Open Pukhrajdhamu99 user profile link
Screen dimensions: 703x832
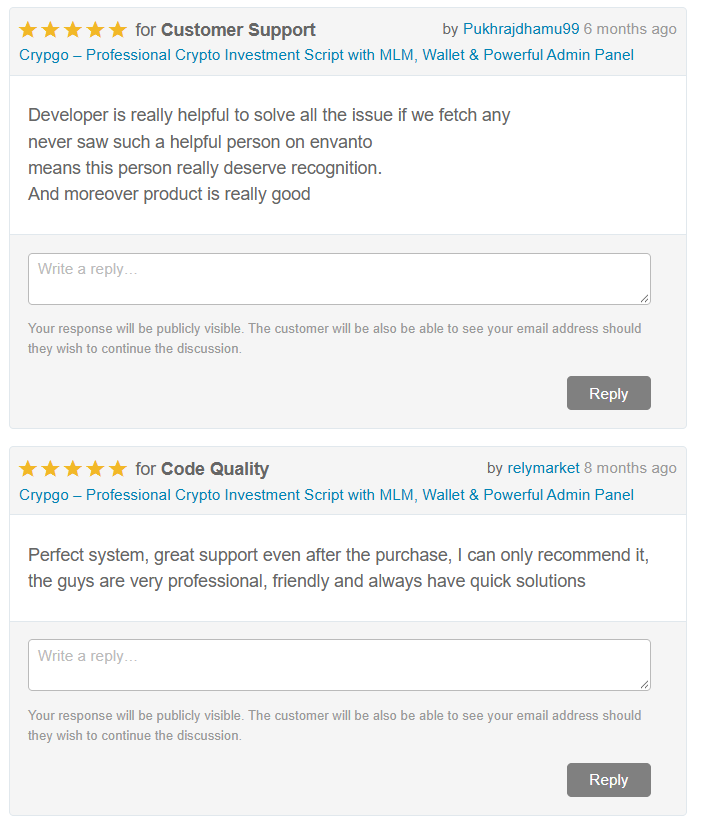pos(521,29)
